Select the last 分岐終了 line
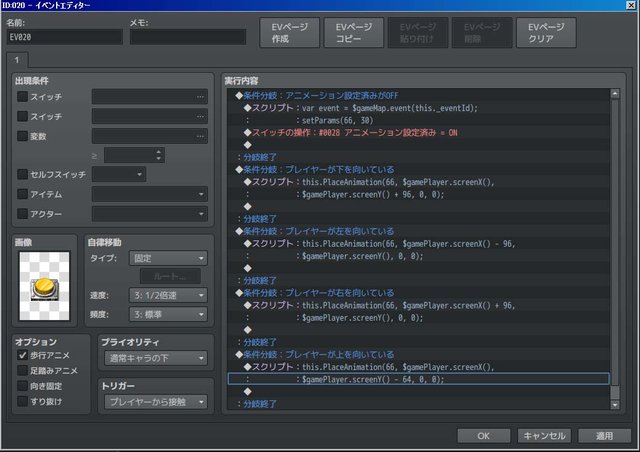This screenshot has width=640, height=452. click(x=418, y=404)
